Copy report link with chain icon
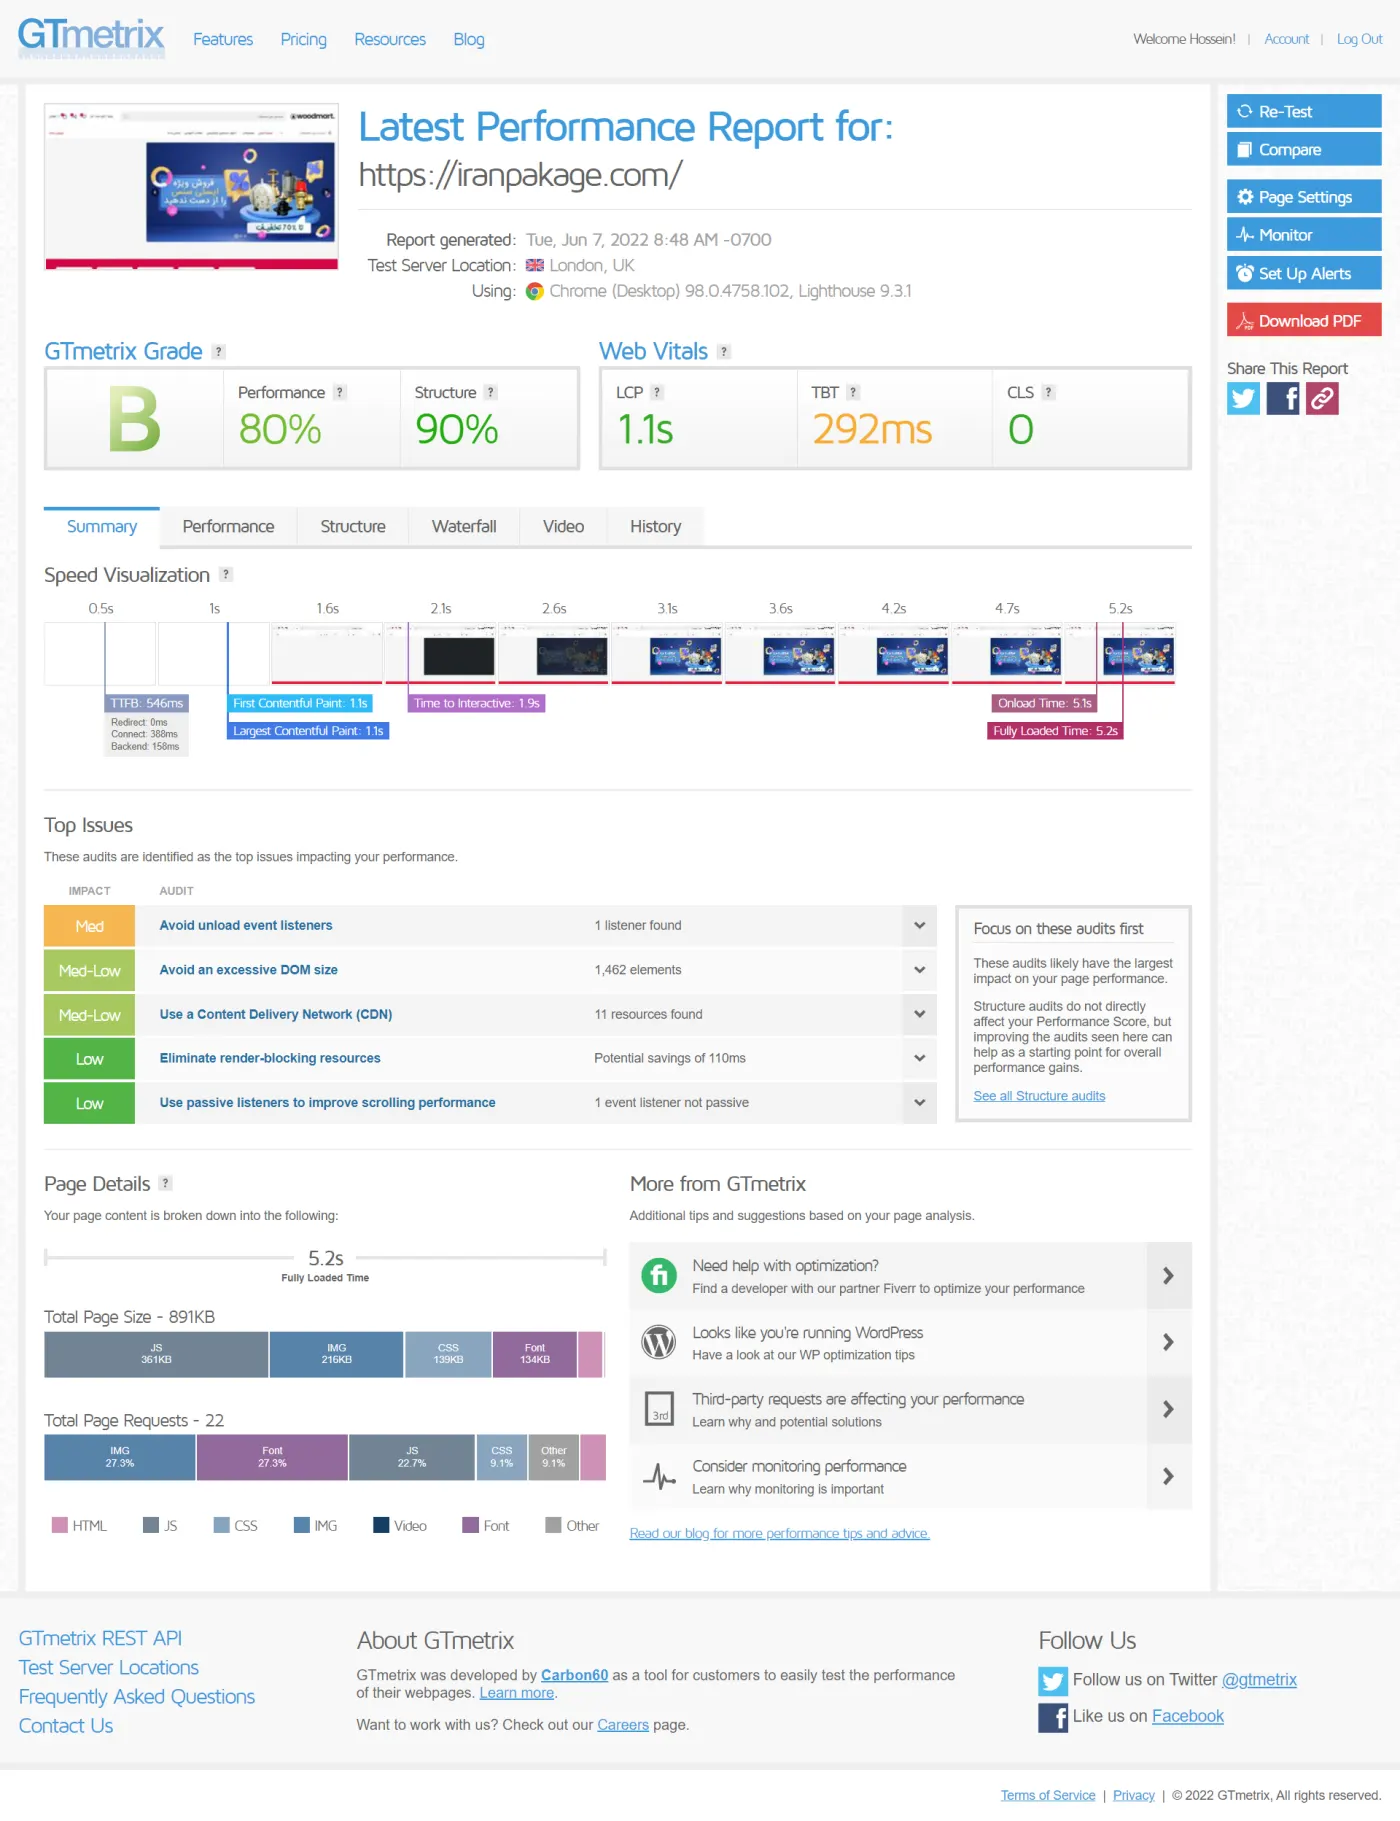The width and height of the screenshot is (1400, 1821). pyautogui.click(x=1322, y=398)
